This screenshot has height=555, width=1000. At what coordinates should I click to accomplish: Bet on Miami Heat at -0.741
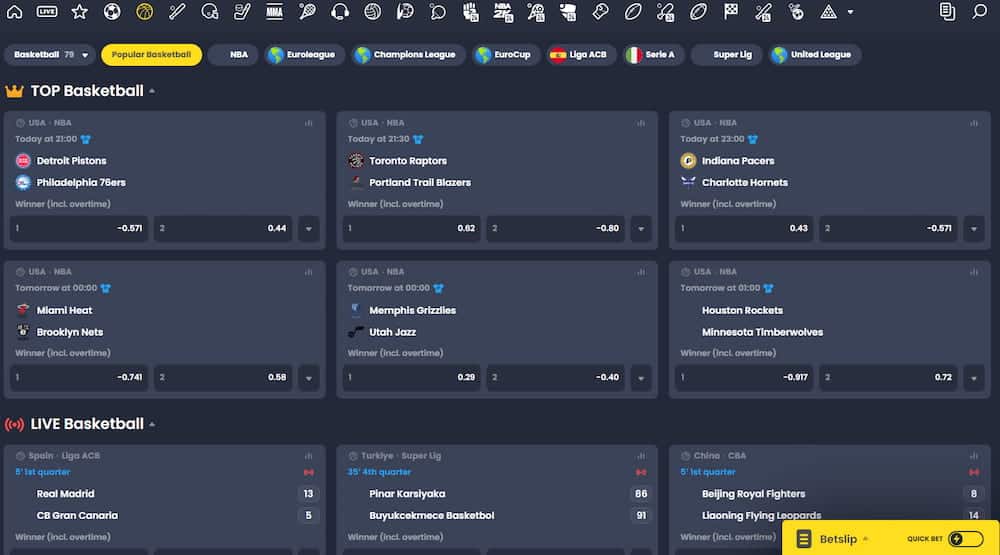pos(79,378)
